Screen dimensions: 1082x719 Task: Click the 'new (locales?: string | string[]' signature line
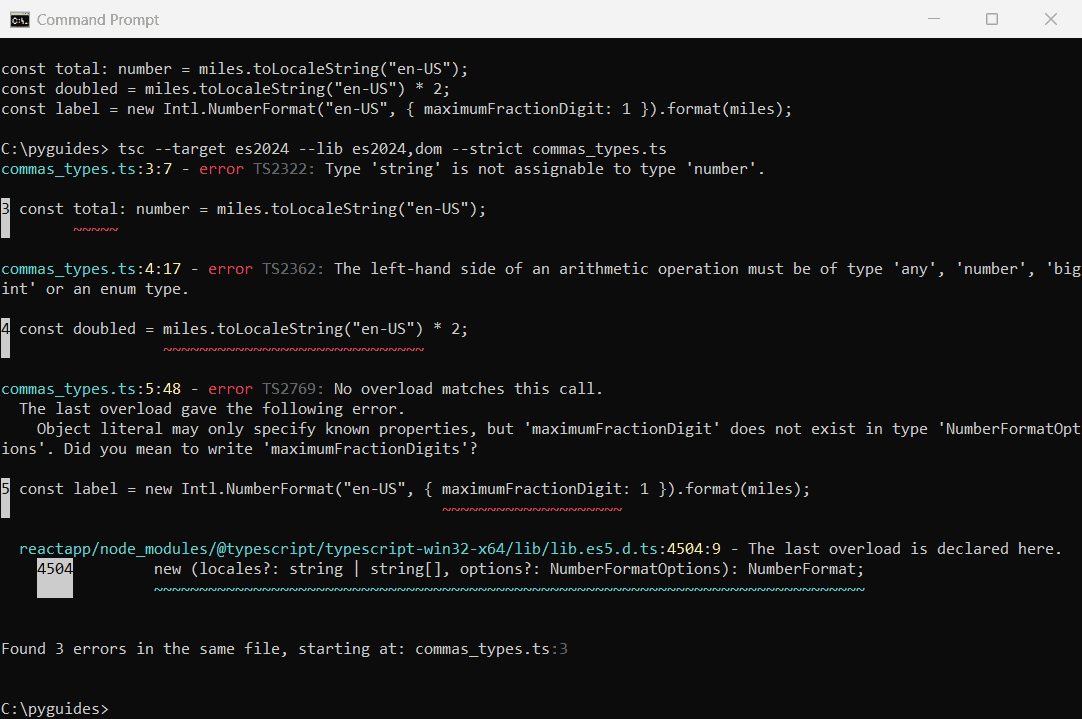pos(509,569)
